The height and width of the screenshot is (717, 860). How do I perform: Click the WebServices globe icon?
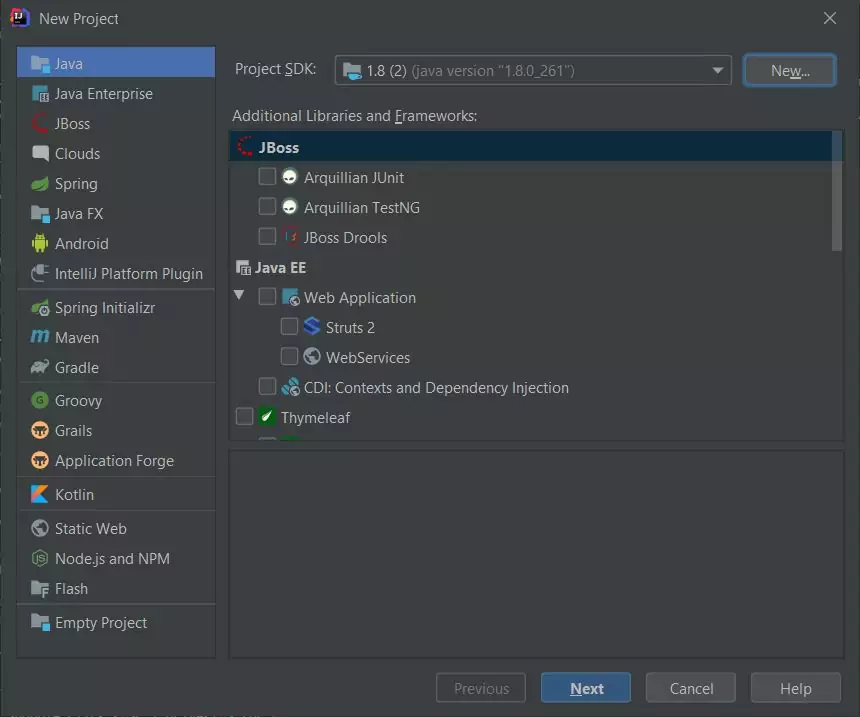[x=312, y=357]
